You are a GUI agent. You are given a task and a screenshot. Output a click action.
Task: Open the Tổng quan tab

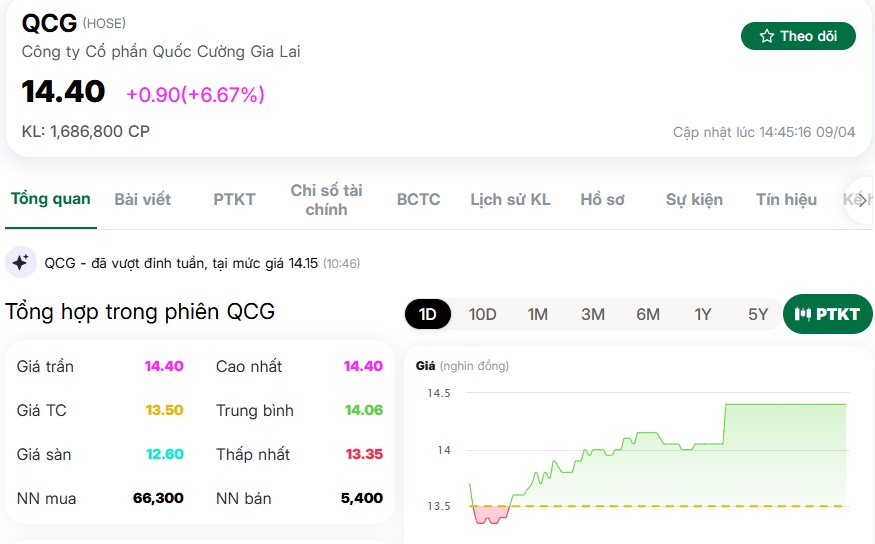pos(51,199)
